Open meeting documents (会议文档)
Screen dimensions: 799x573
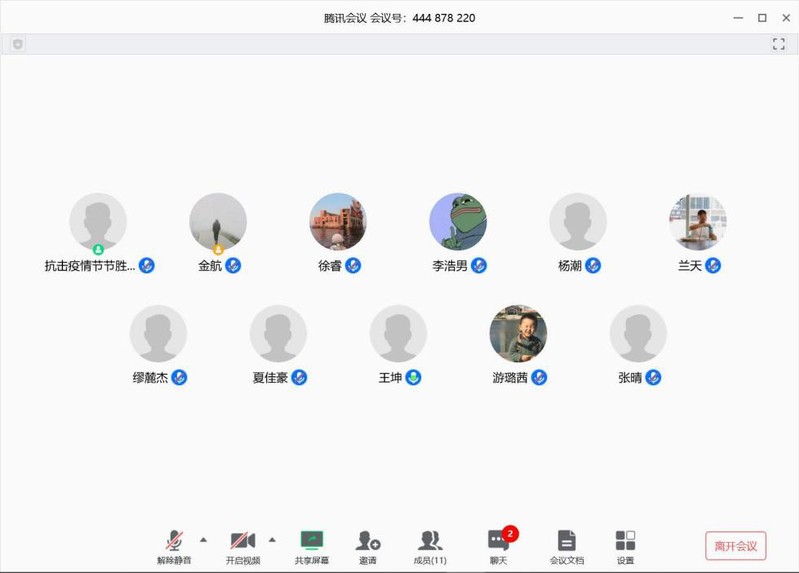click(567, 547)
